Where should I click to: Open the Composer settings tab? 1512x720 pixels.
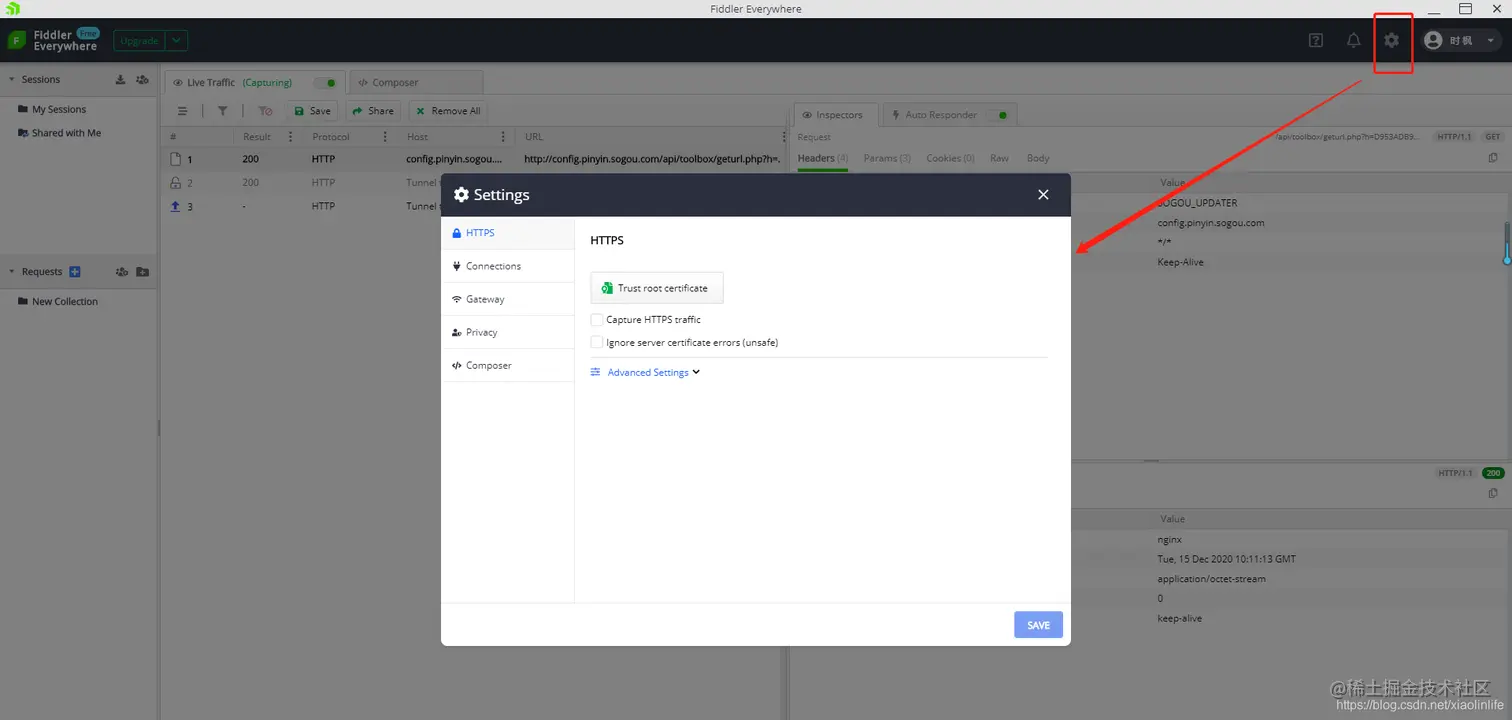(508, 365)
